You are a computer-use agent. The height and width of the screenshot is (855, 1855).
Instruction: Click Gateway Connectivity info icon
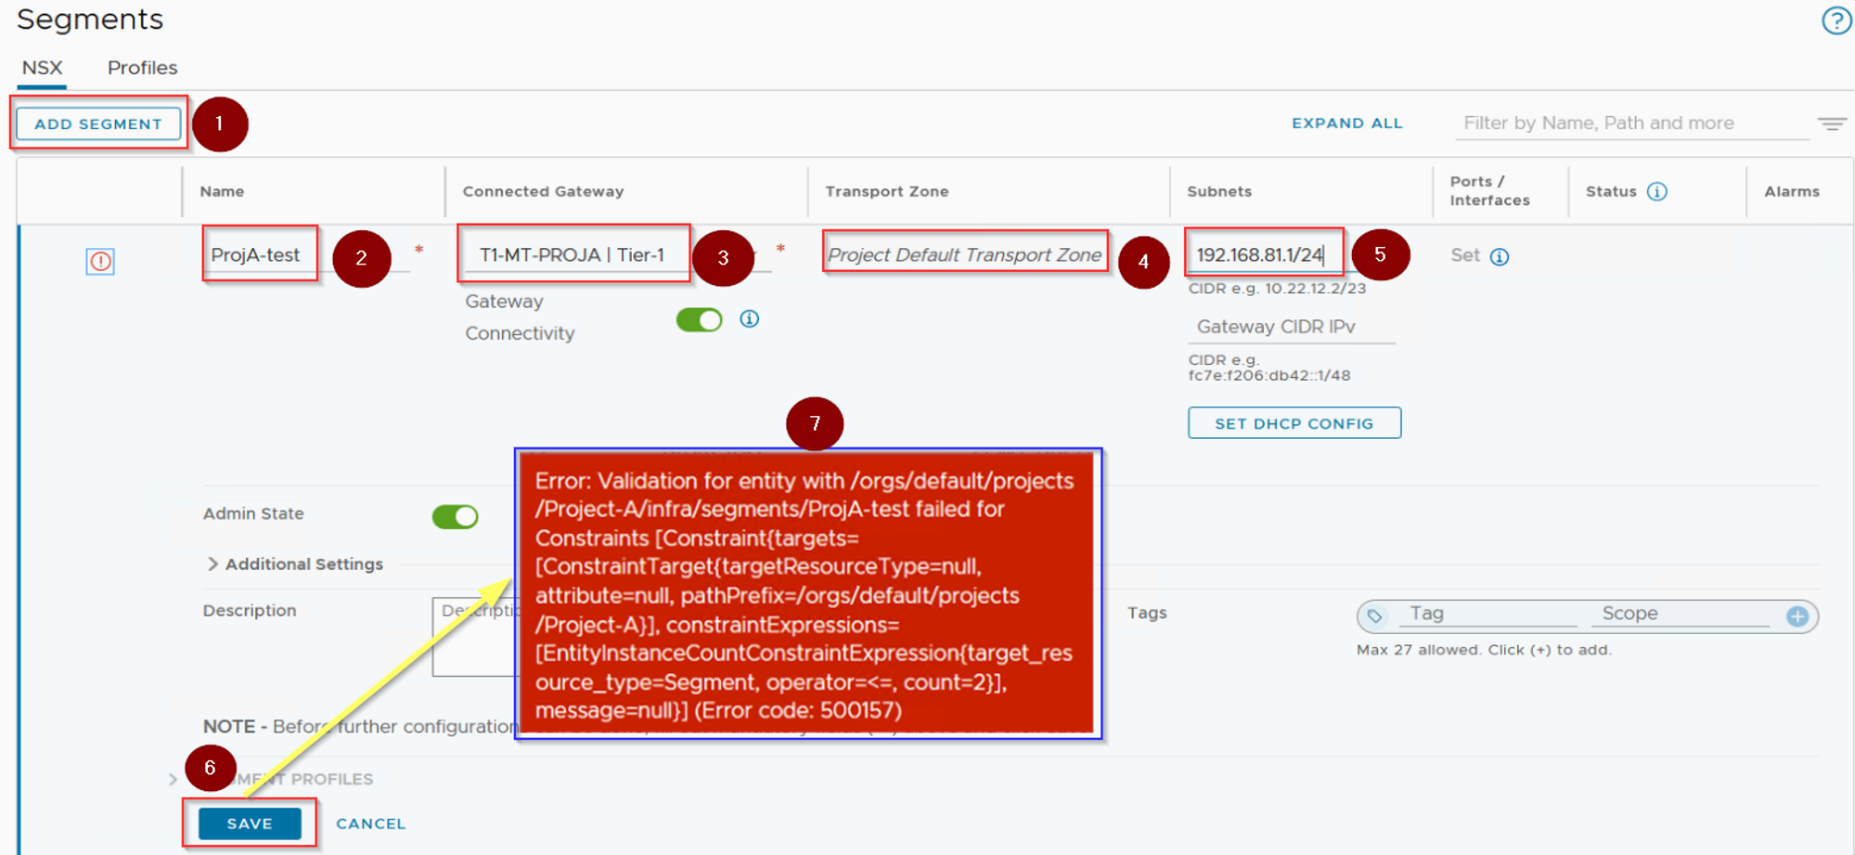(x=749, y=319)
